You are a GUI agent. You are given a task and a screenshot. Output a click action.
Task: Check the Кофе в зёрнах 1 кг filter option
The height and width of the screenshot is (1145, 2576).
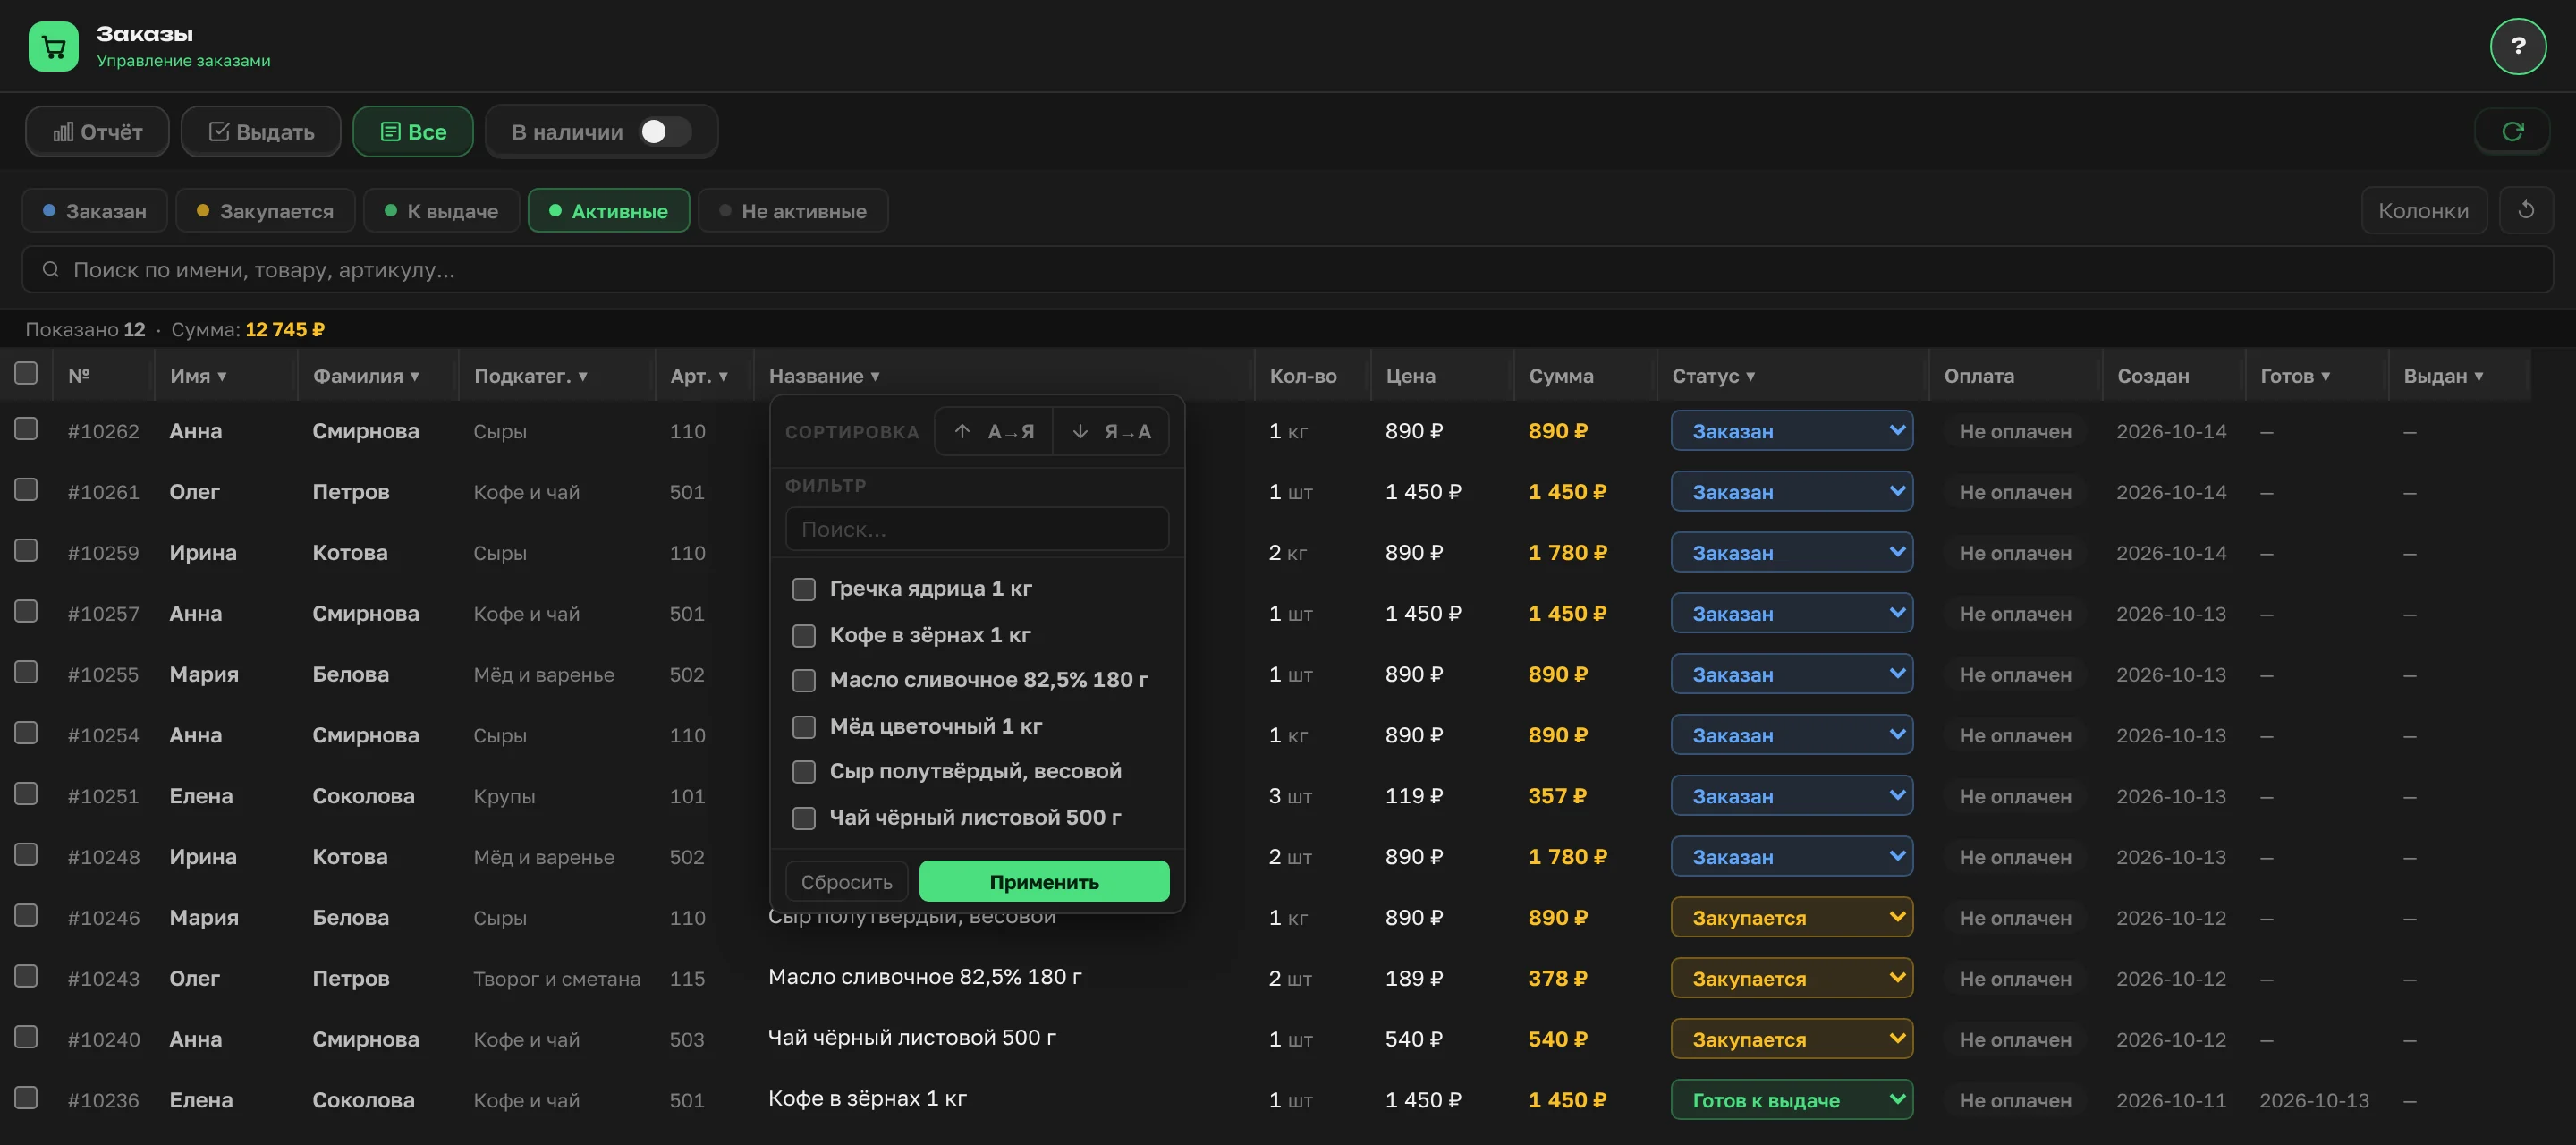tap(804, 635)
